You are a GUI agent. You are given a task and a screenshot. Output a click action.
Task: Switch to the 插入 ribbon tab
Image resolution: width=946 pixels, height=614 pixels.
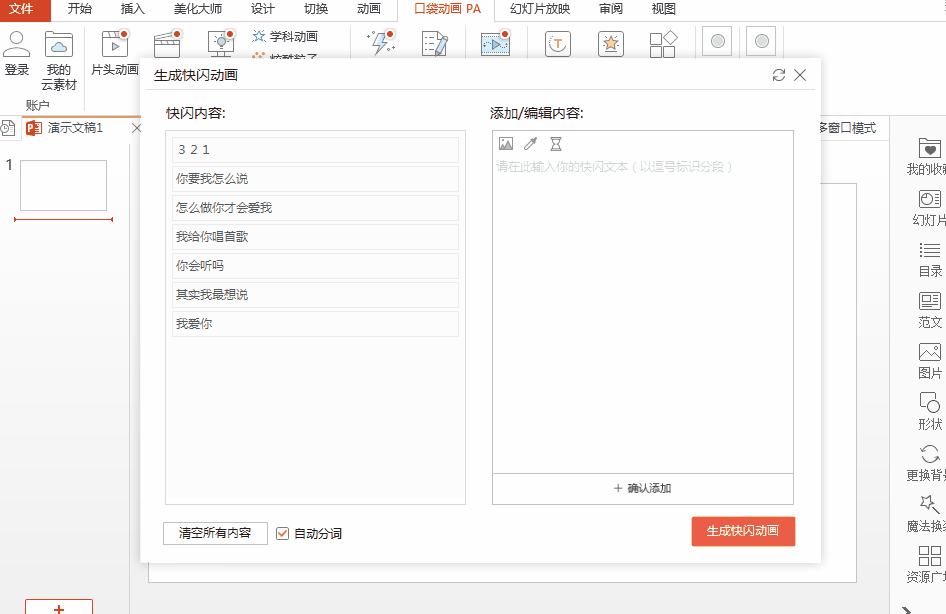pyautogui.click(x=133, y=9)
